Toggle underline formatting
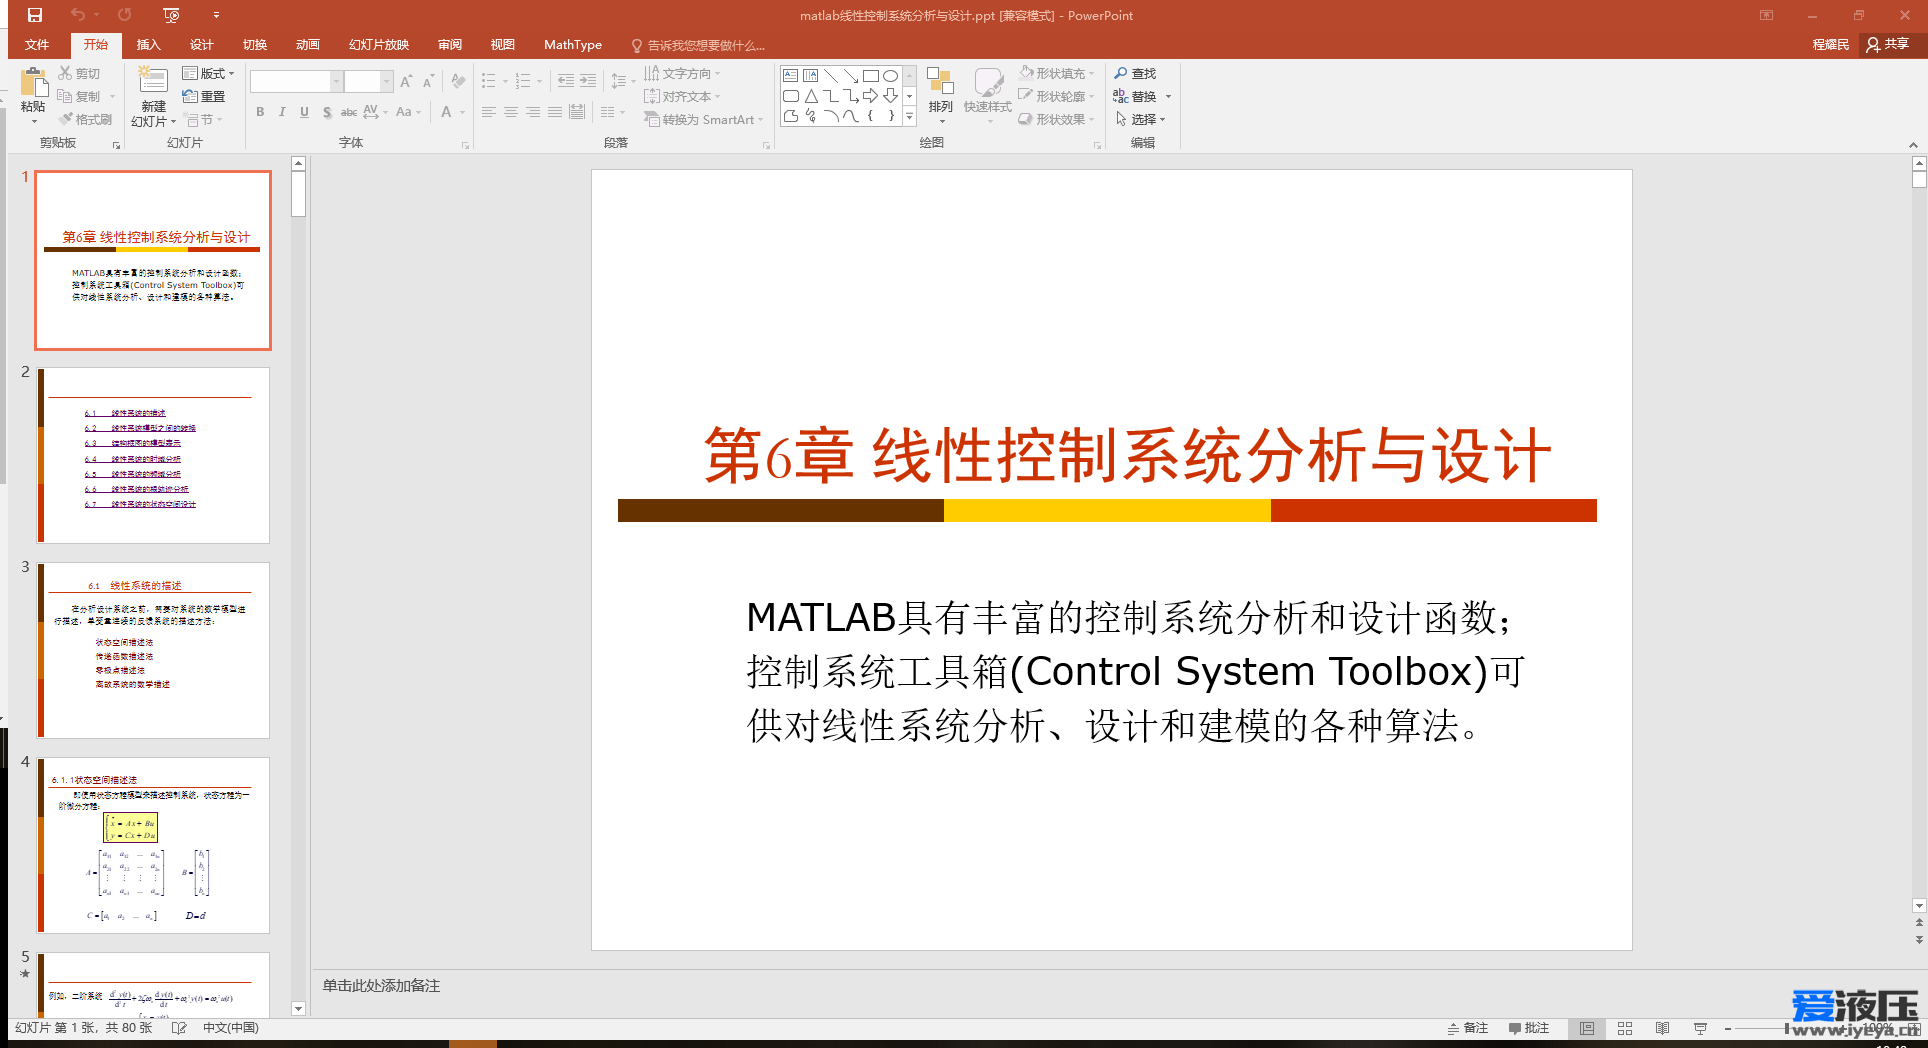1928x1048 pixels. click(304, 112)
